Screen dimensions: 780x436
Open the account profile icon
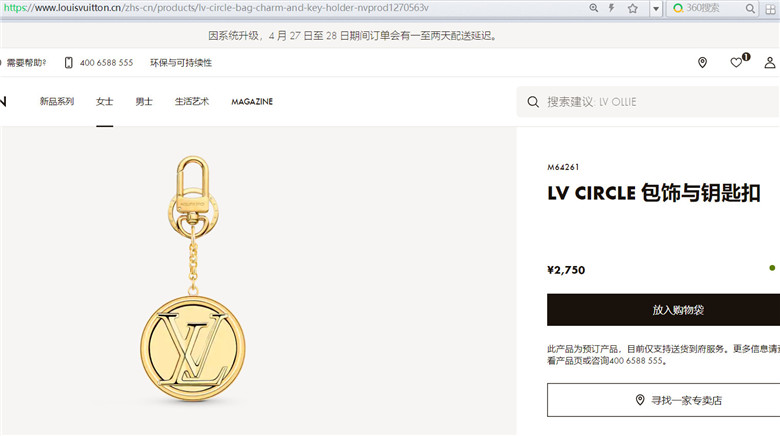(770, 62)
